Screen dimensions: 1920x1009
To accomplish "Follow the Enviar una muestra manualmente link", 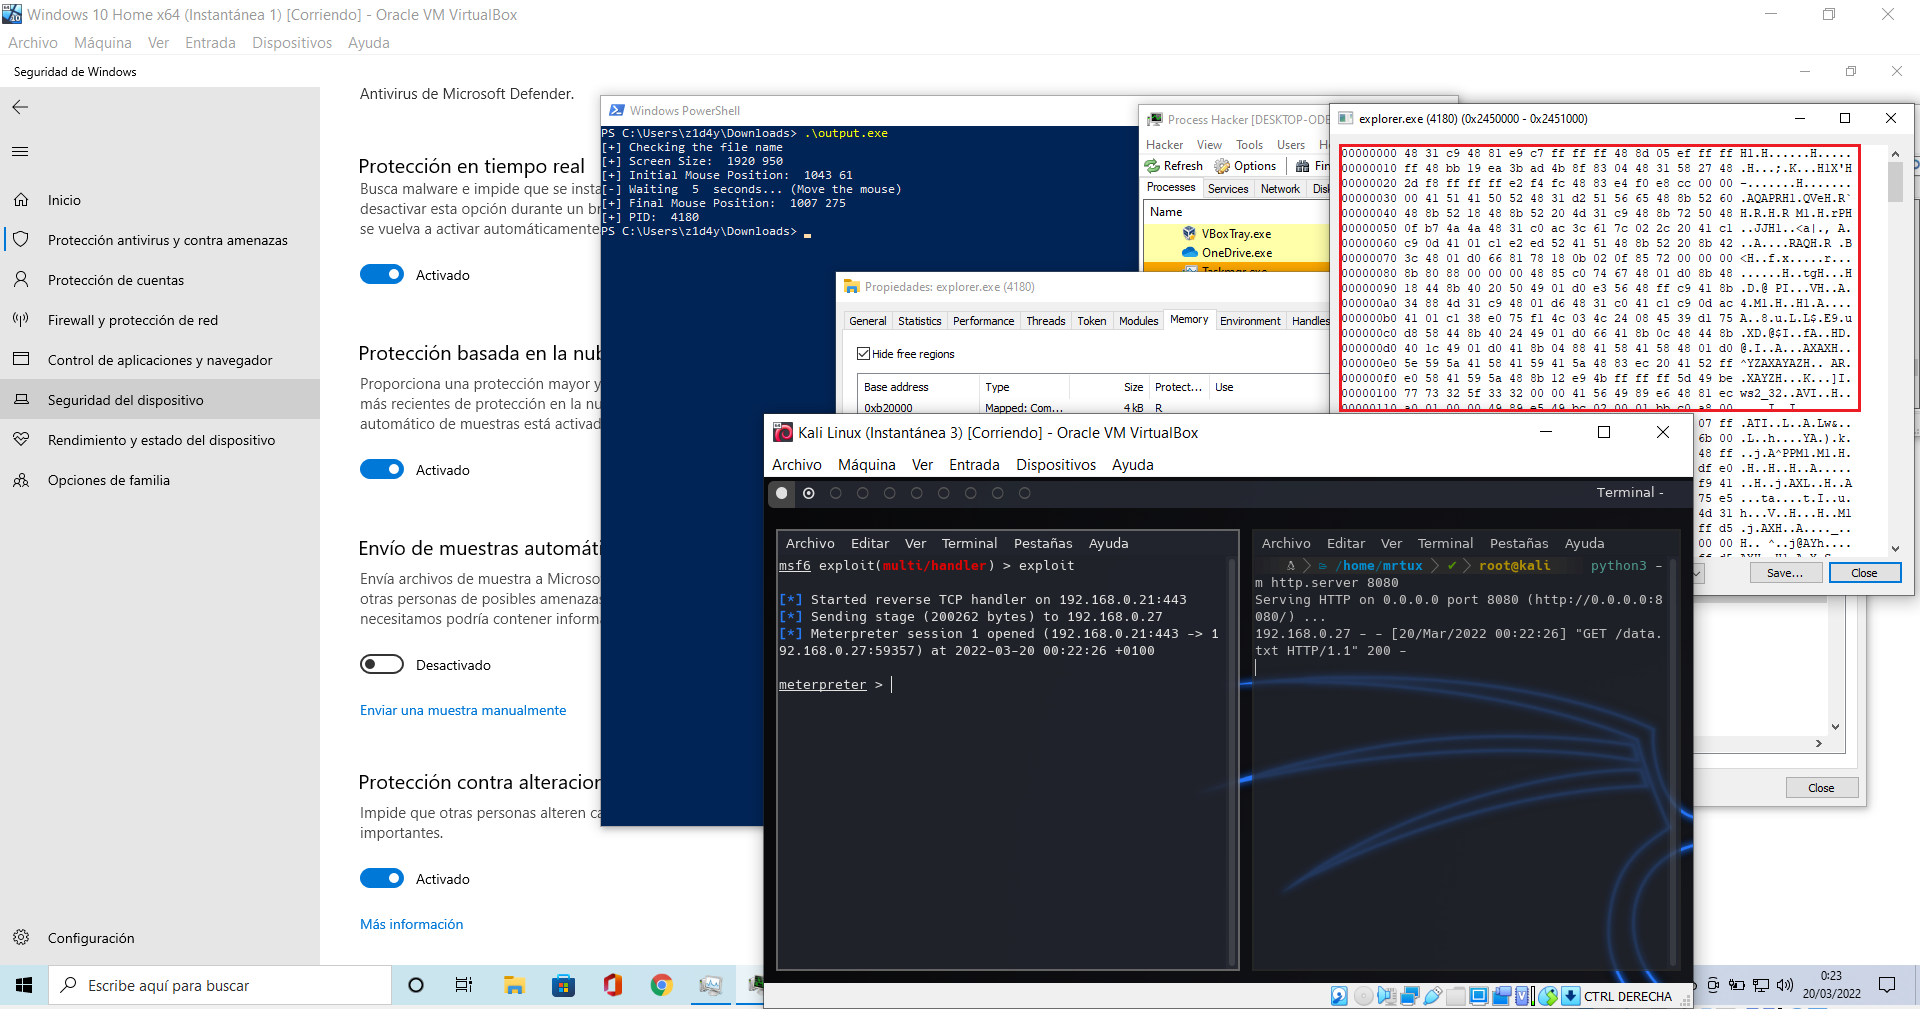I will point(463,711).
